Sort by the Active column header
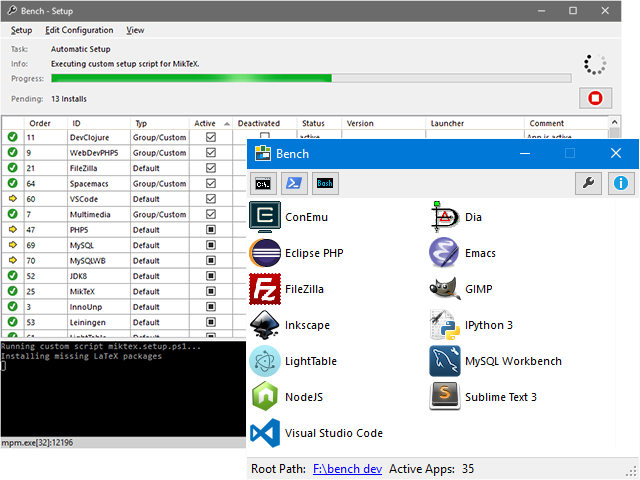The width and height of the screenshot is (640, 480). (x=211, y=123)
